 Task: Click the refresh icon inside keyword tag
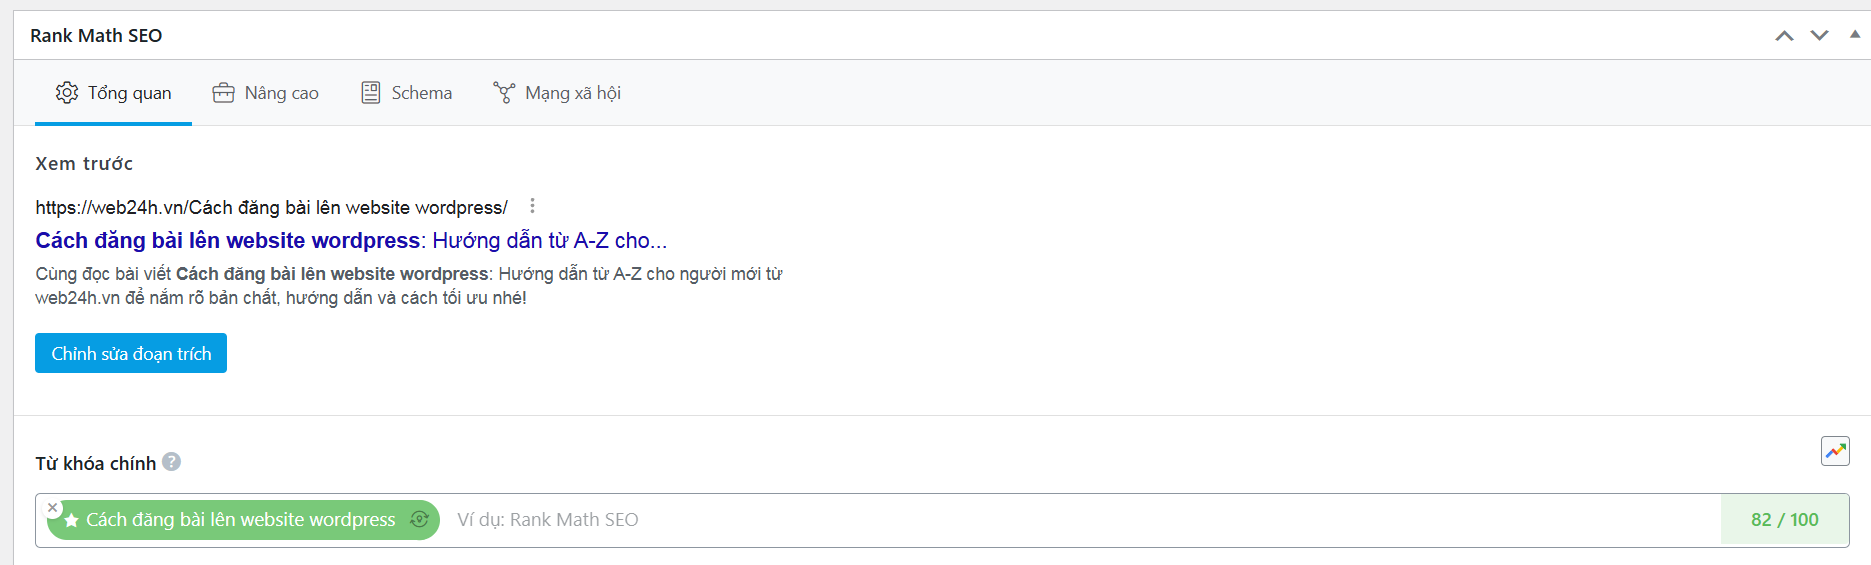[420, 520]
